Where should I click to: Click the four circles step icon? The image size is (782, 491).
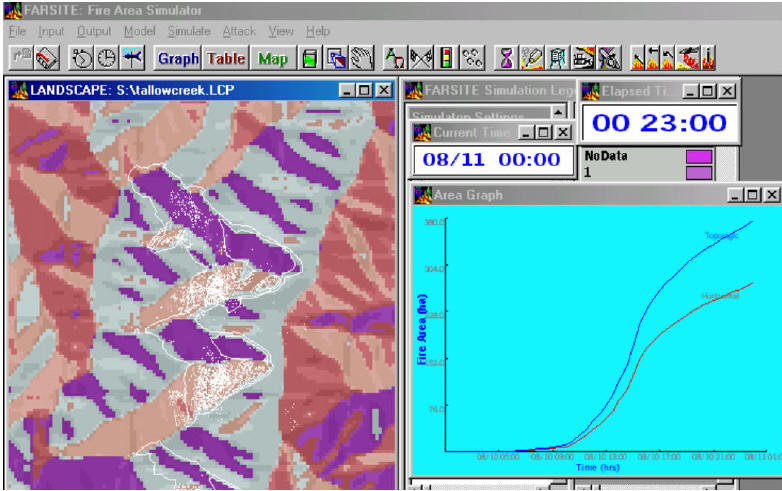click(x=472, y=58)
